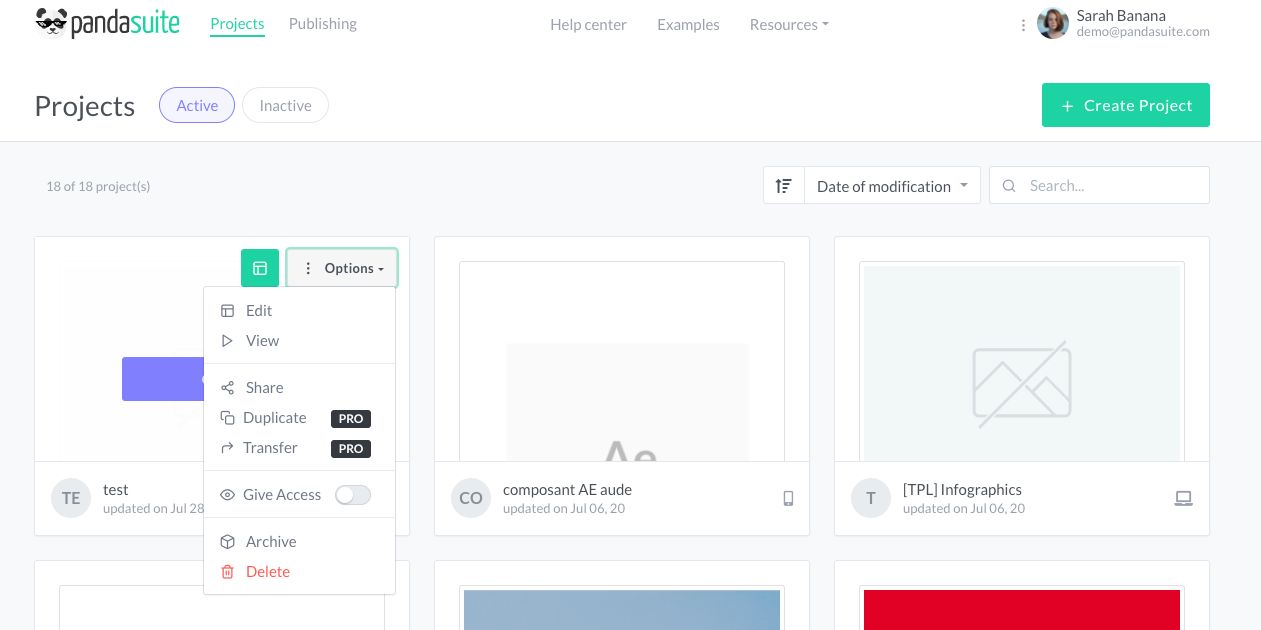Toggle the Give Access switch

tap(353, 495)
